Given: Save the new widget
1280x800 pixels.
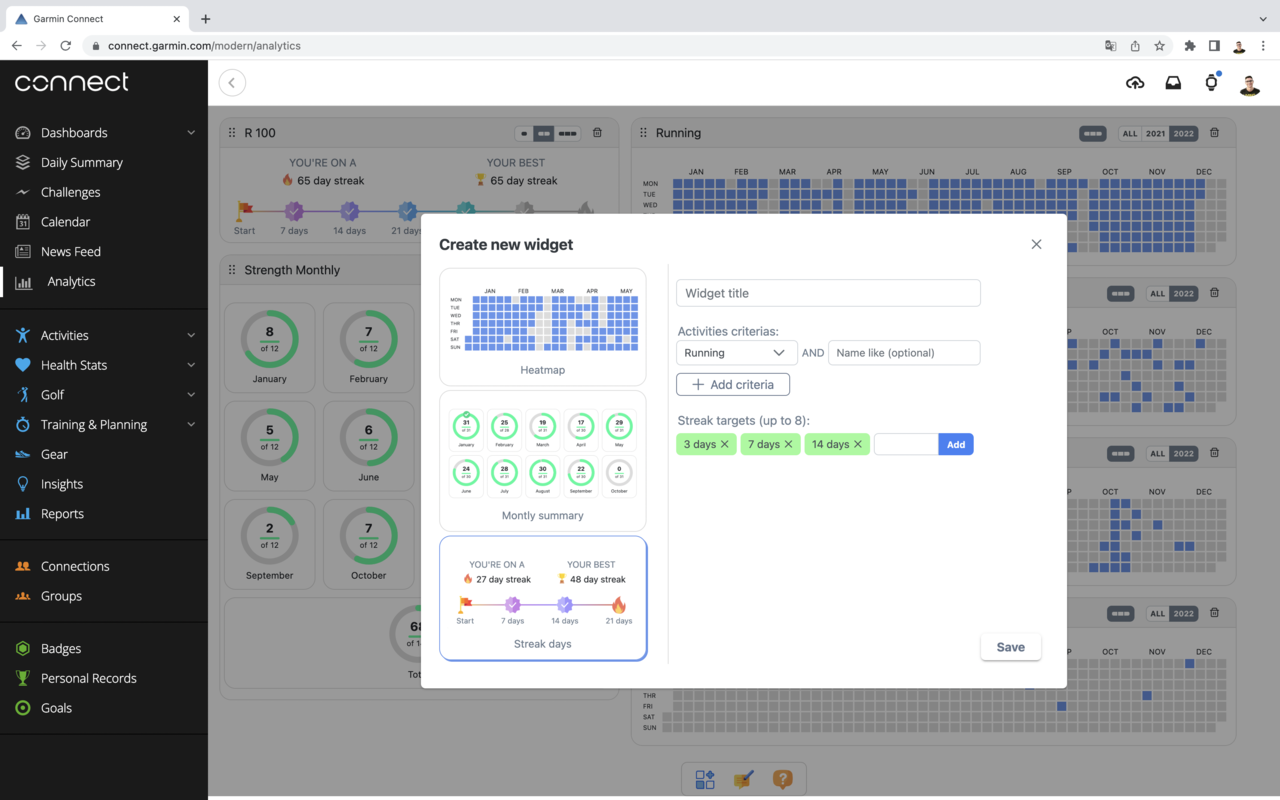Looking at the screenshot, I should pos(1010,647).
